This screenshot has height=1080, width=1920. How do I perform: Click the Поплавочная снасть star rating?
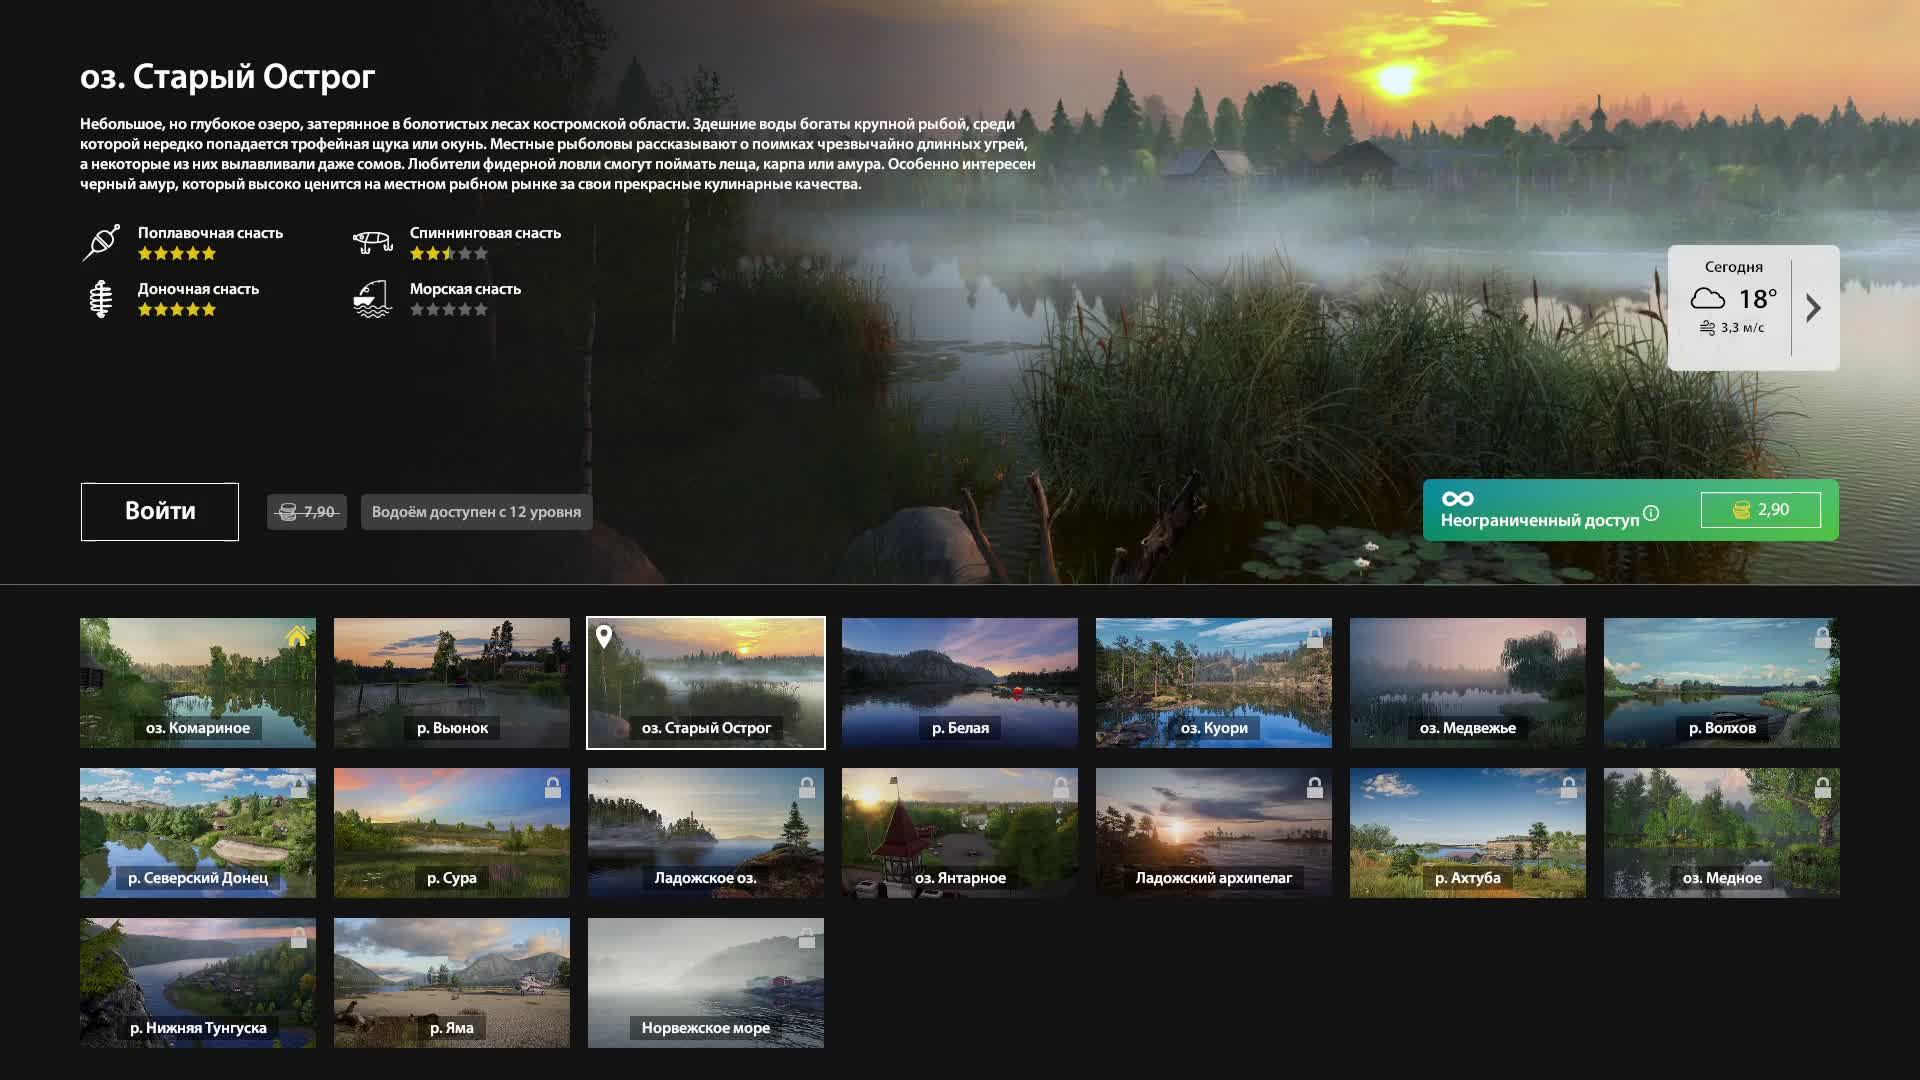(177, 254)
